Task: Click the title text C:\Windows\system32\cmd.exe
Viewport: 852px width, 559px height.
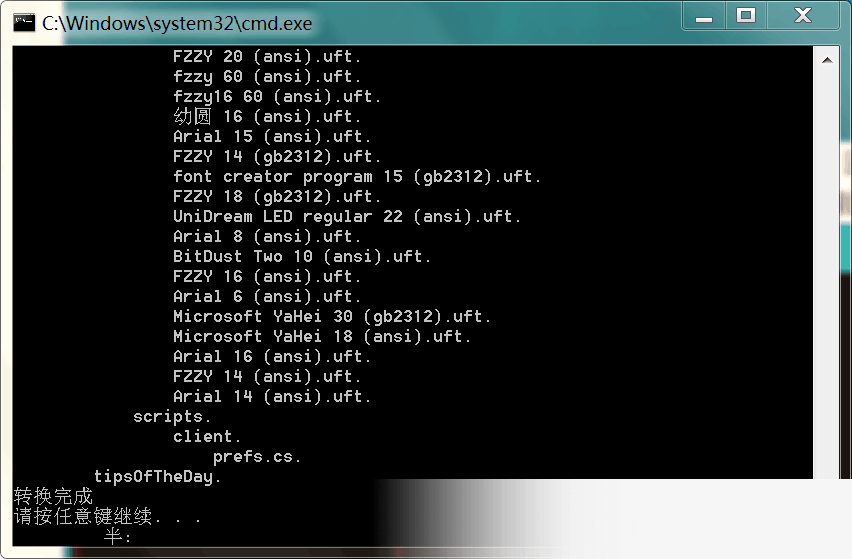Action: (x=177, y=23)
